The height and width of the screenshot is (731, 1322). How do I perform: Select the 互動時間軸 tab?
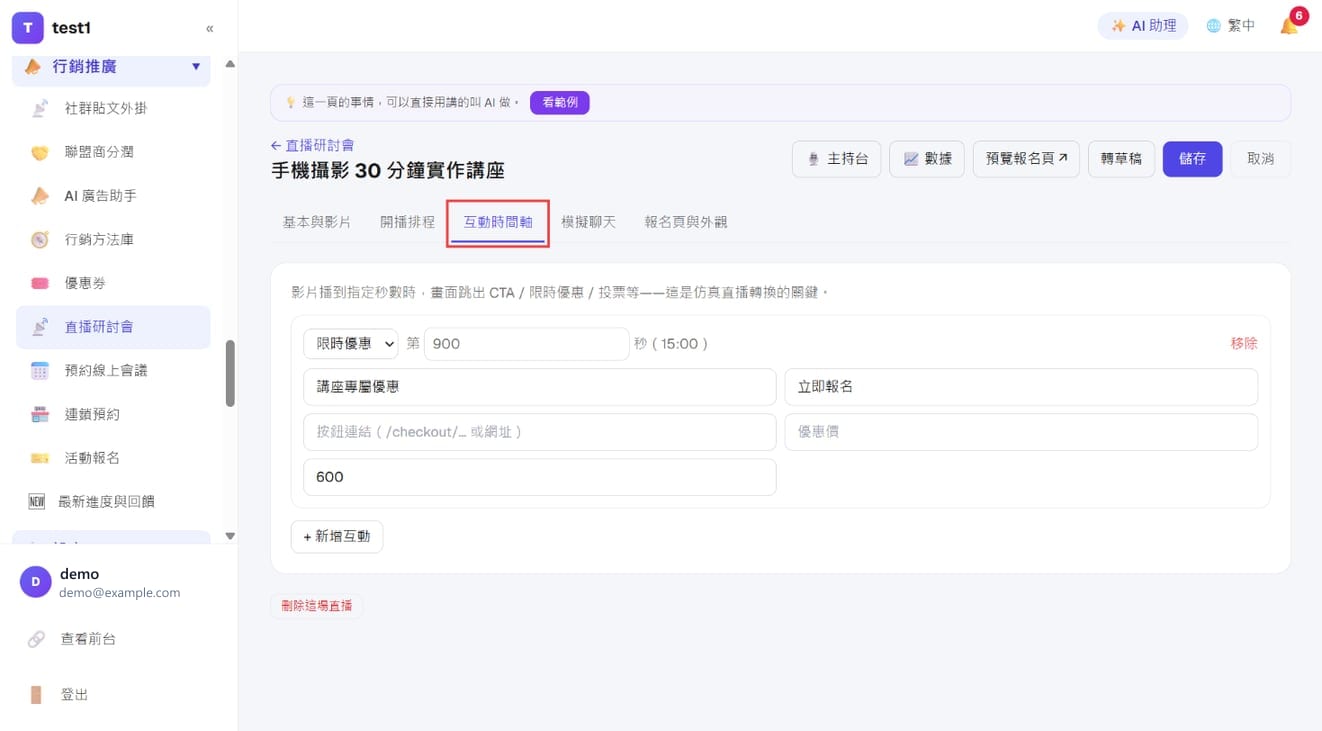498,222
